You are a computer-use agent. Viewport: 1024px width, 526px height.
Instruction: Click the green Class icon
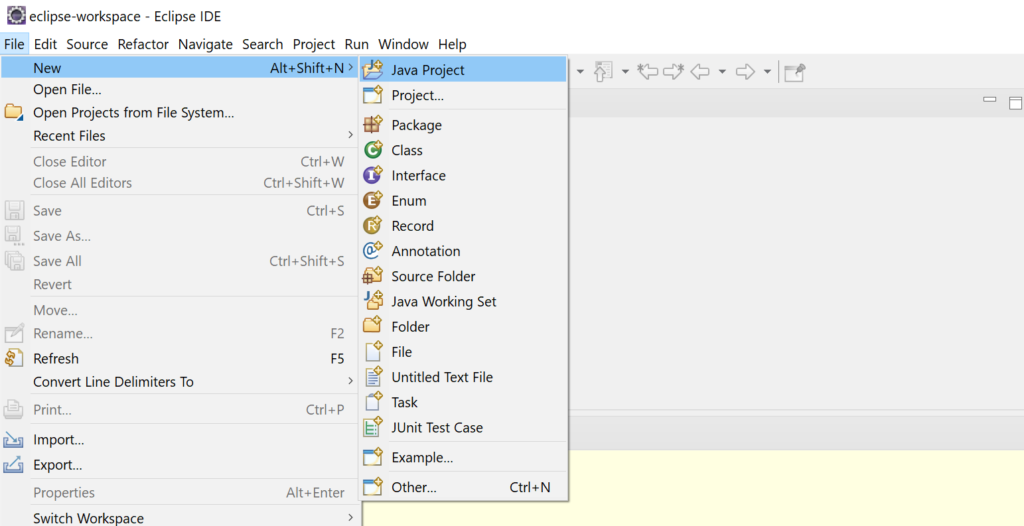point(373,150)
